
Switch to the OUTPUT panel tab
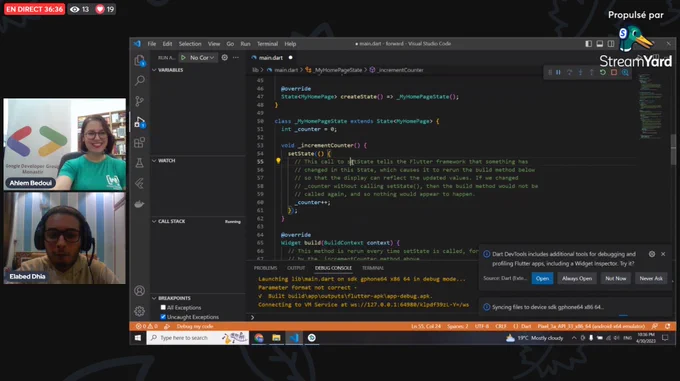pyautogui.click(x=296, y=268)
